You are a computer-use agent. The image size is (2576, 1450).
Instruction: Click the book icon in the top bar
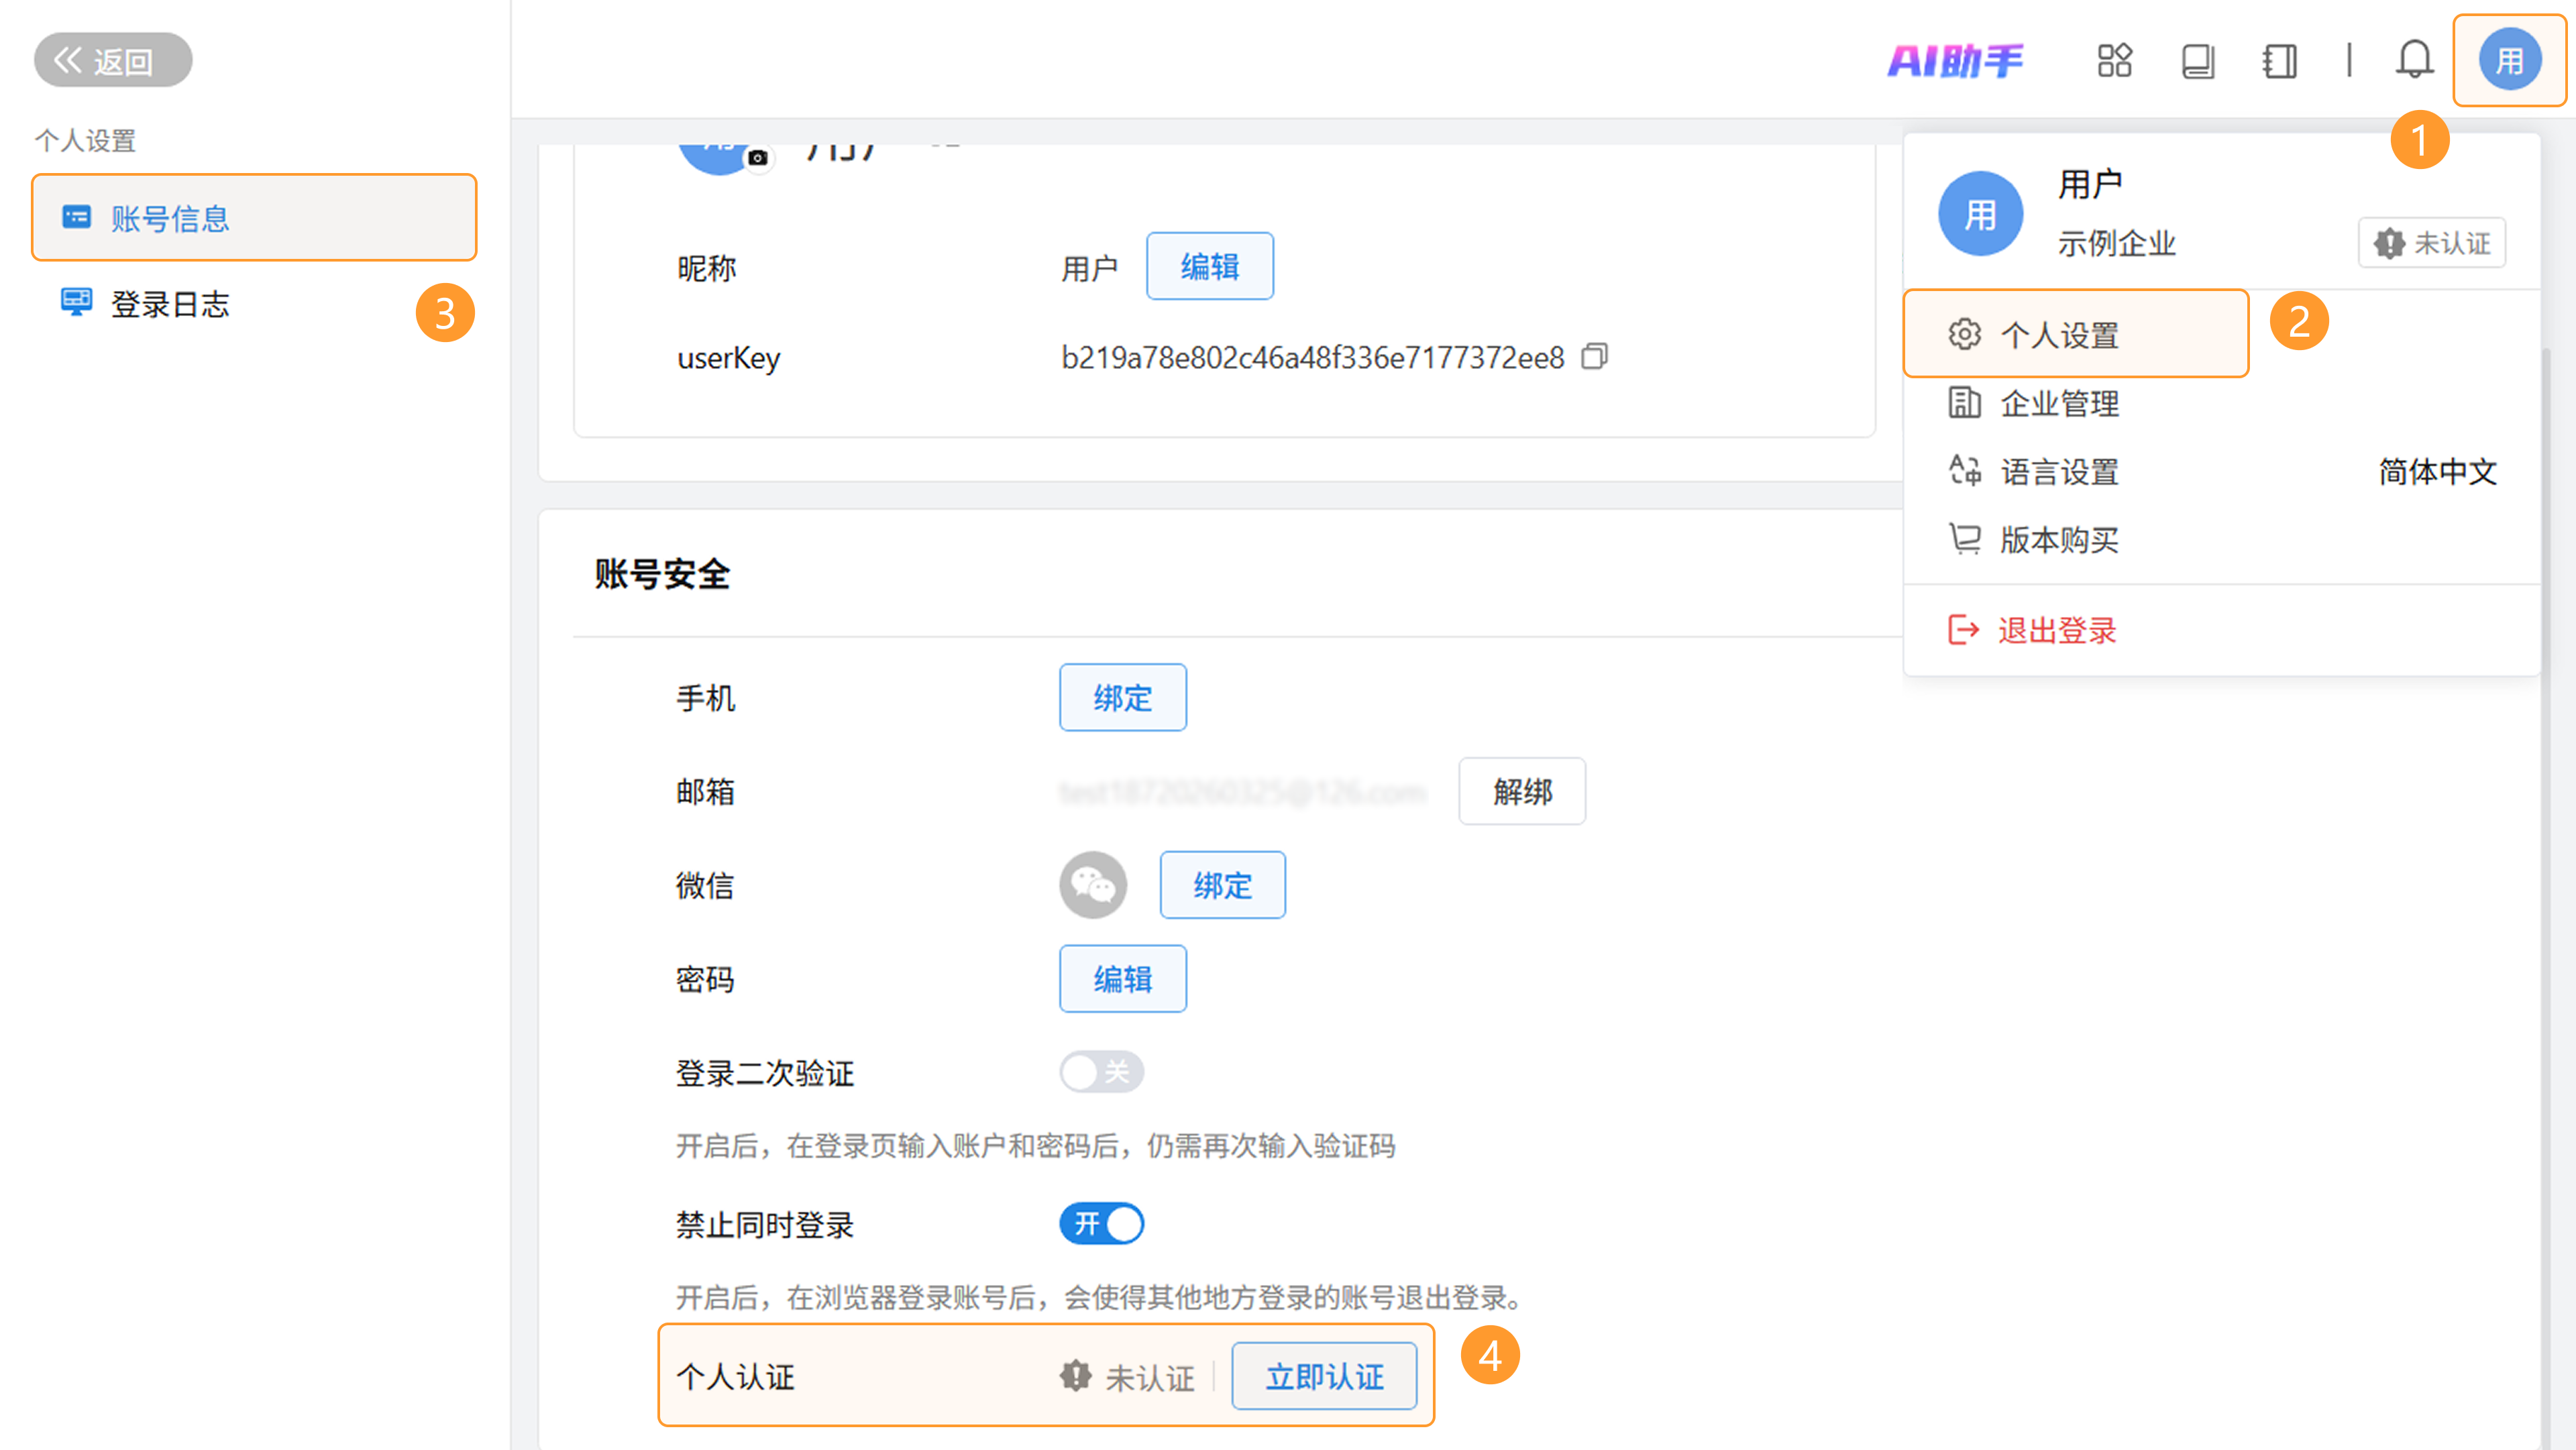(2197, 60)
